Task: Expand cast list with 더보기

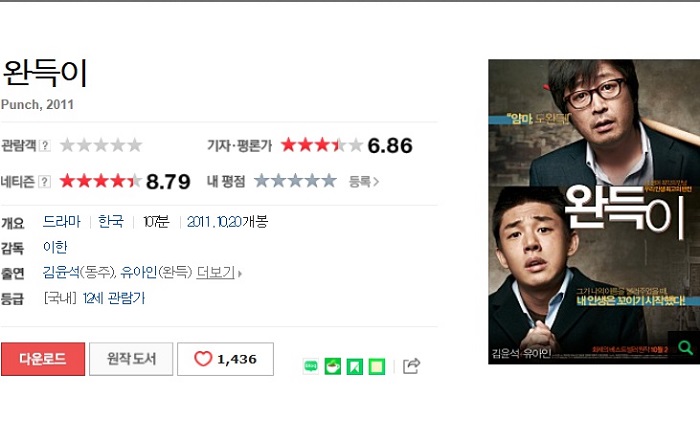Action: click(219, 272)
